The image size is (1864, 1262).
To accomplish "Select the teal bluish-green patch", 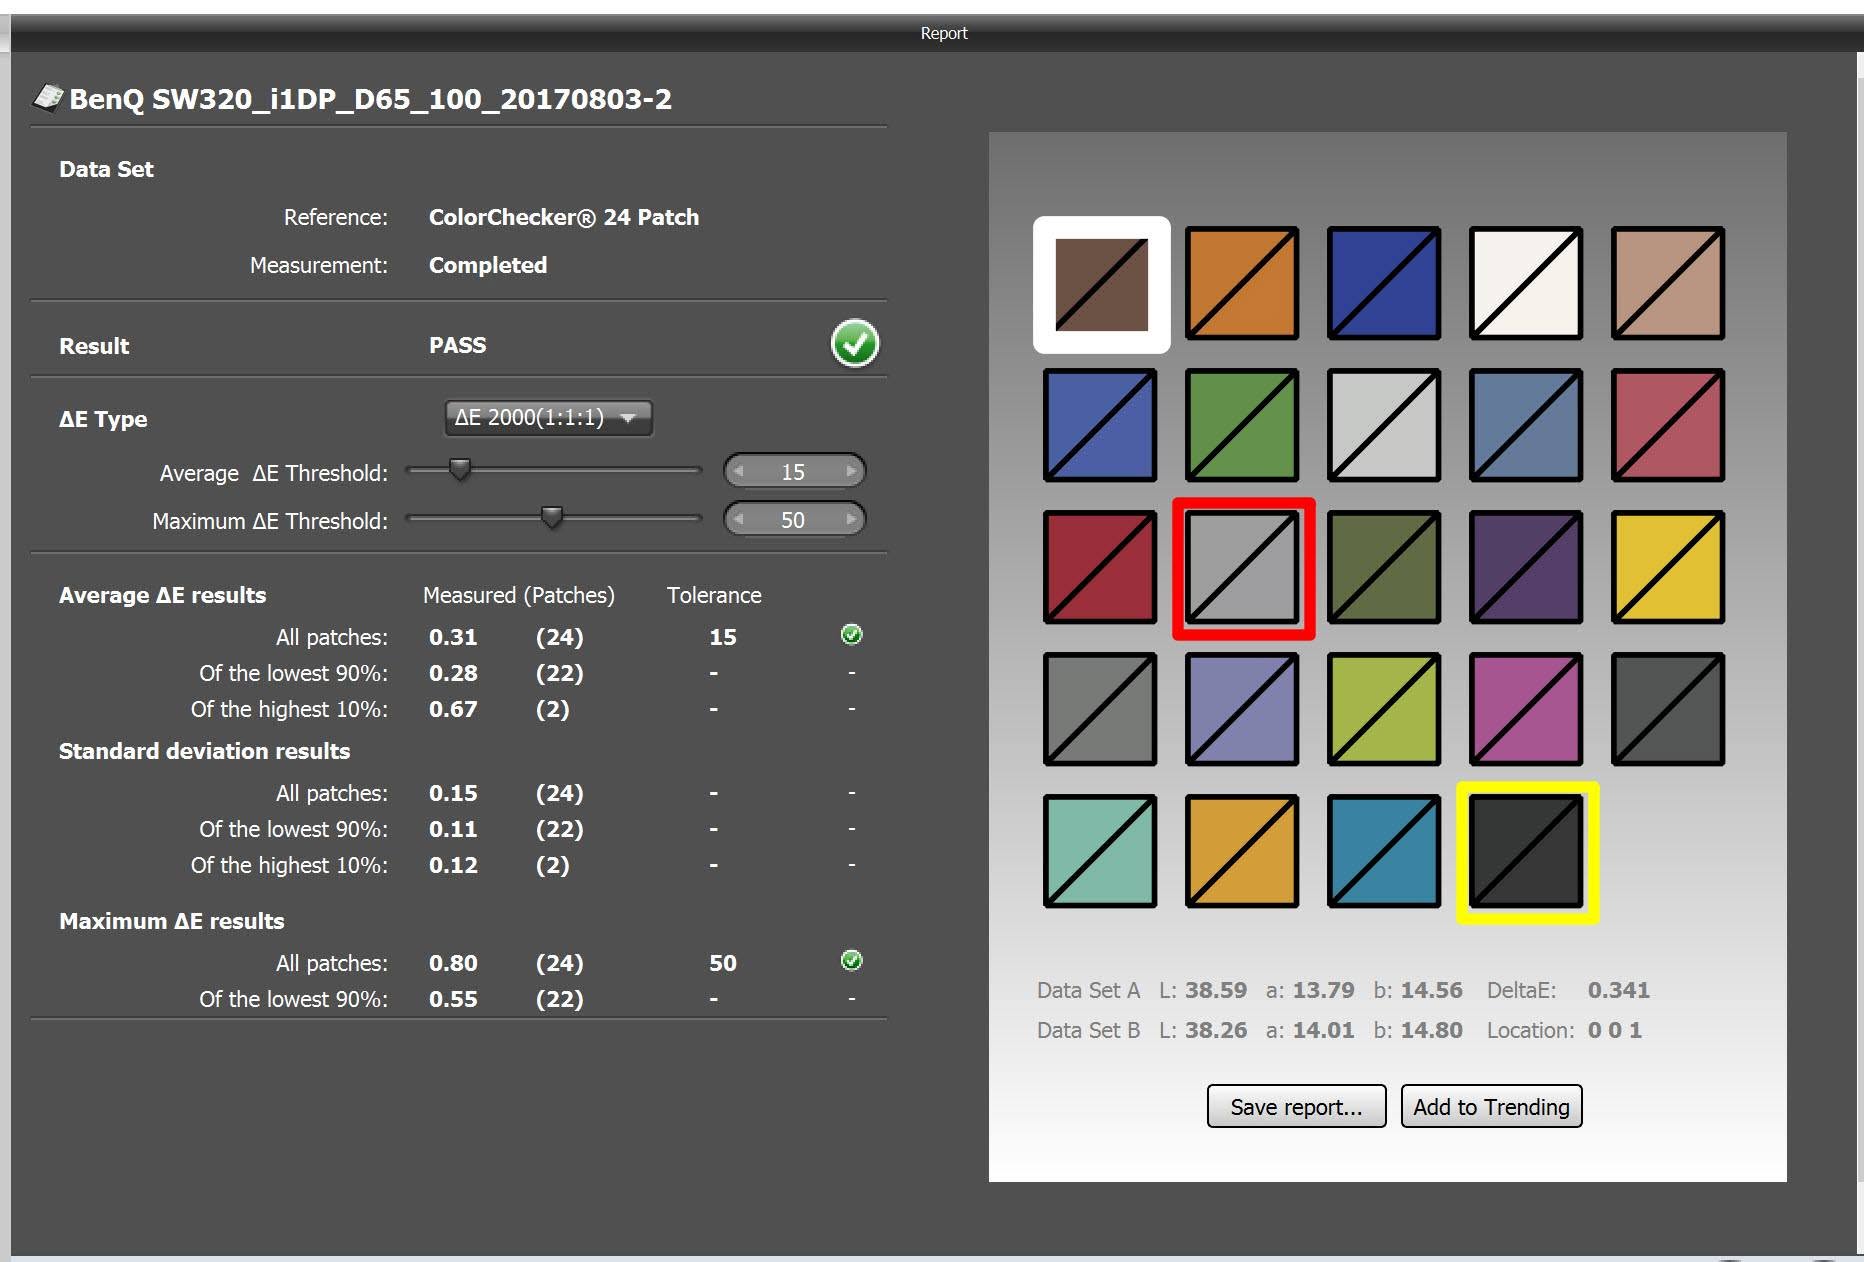I will click(x=1100, y=852).
